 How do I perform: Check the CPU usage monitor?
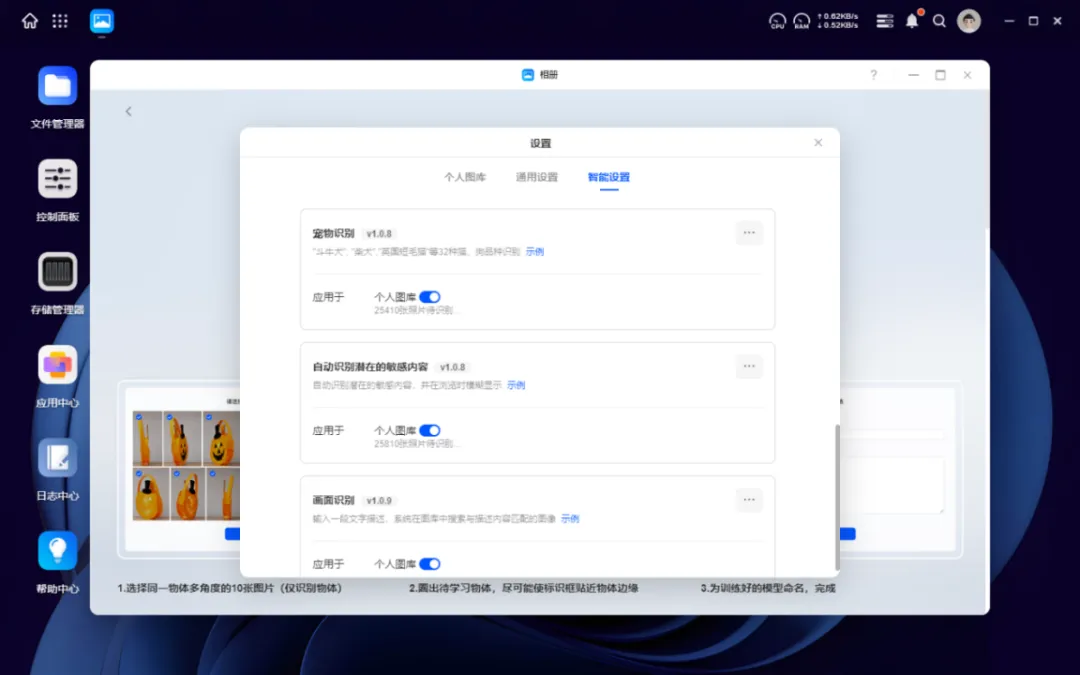[x=777, y=20]
